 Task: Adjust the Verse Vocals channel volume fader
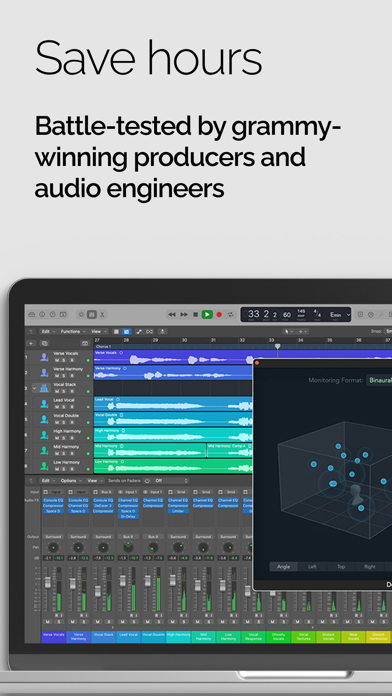[48, 582]
